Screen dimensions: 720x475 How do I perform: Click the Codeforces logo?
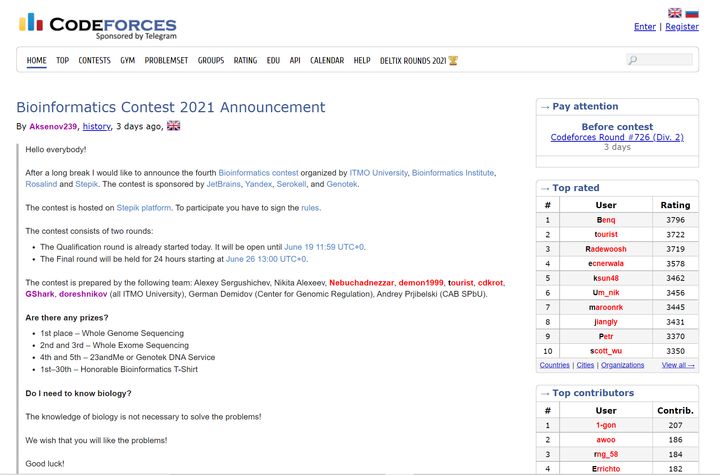point(97,26)
